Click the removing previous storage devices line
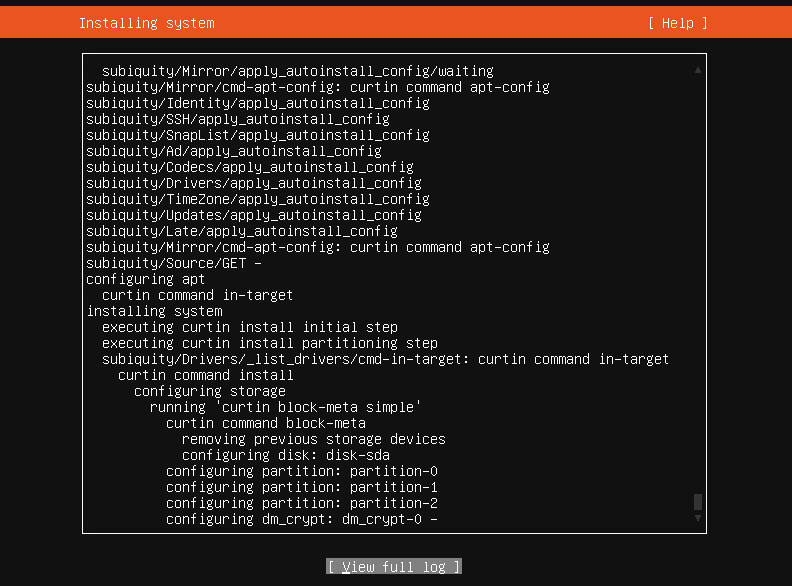Screen dimensions: 792x586 (313, 439)
